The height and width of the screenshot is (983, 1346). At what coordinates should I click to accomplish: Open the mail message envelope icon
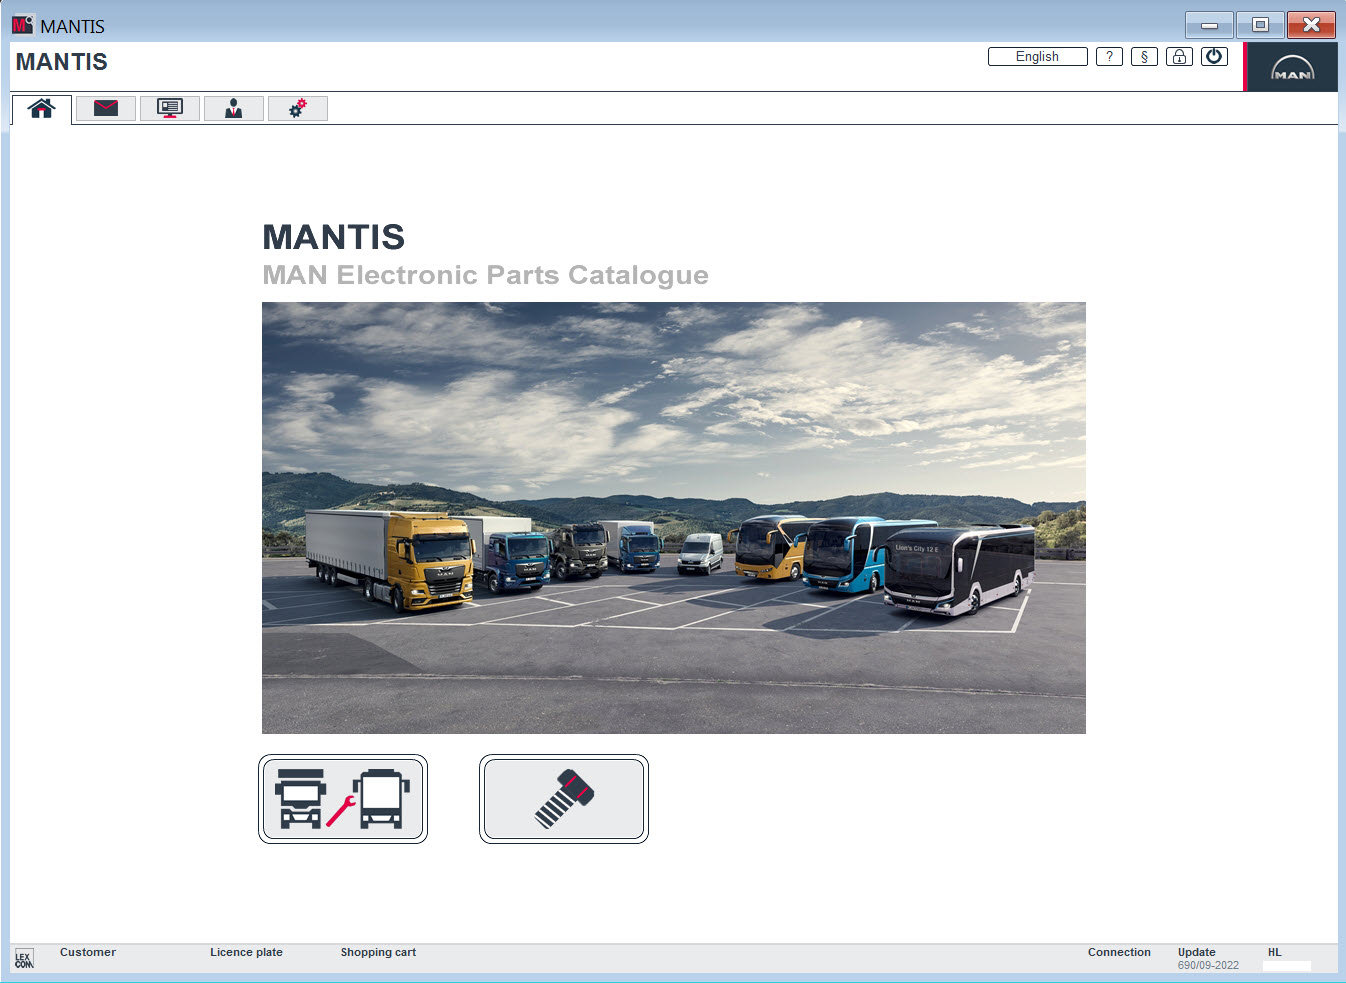[105, 108]
